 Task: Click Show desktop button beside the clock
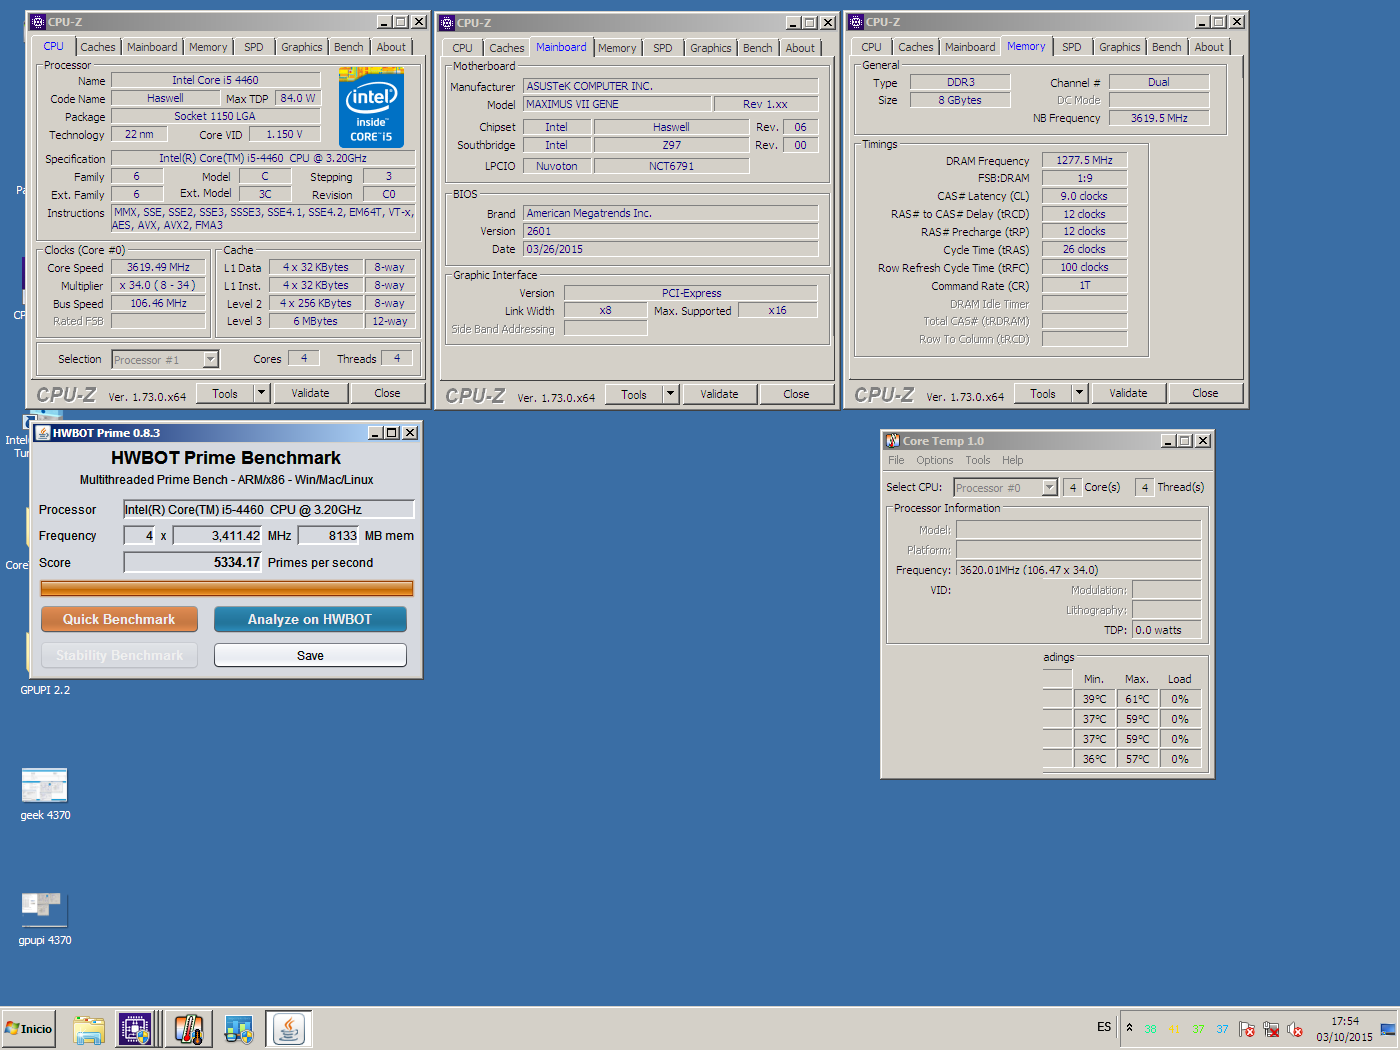tap(1388, 1029)
